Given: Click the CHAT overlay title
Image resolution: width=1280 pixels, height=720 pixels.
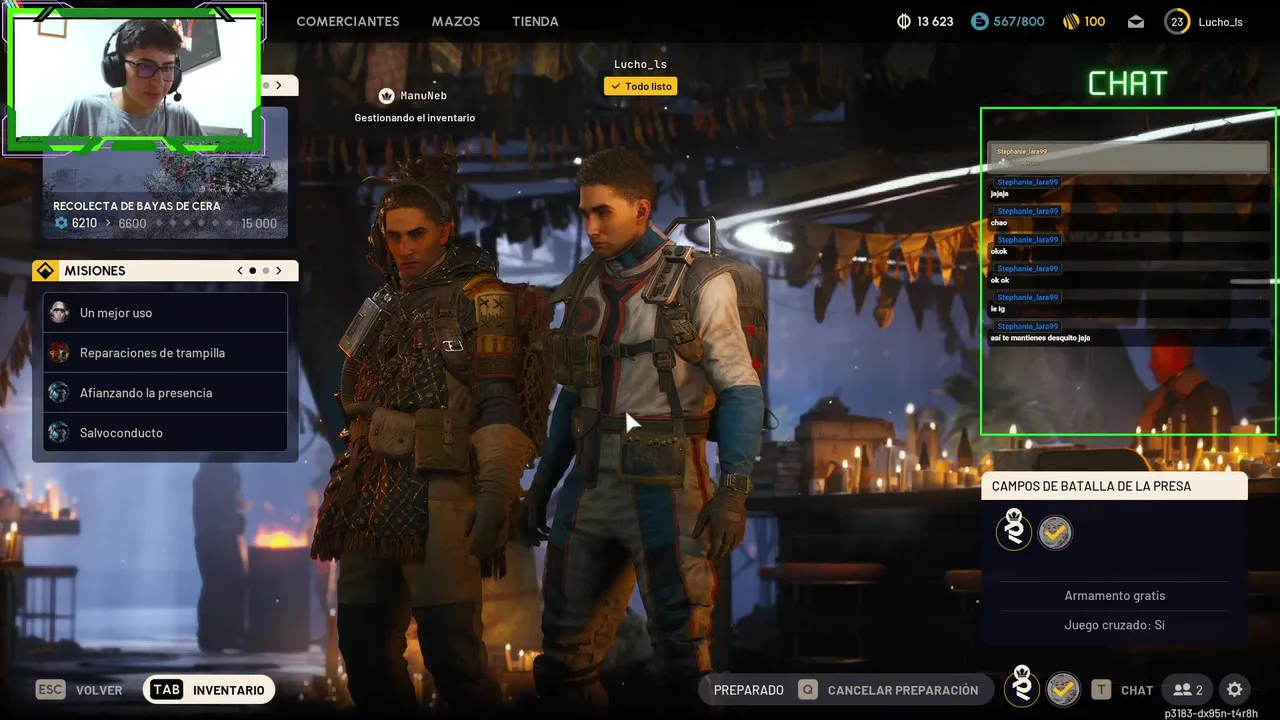Looking at the screenshot, I should (1128, 84).
